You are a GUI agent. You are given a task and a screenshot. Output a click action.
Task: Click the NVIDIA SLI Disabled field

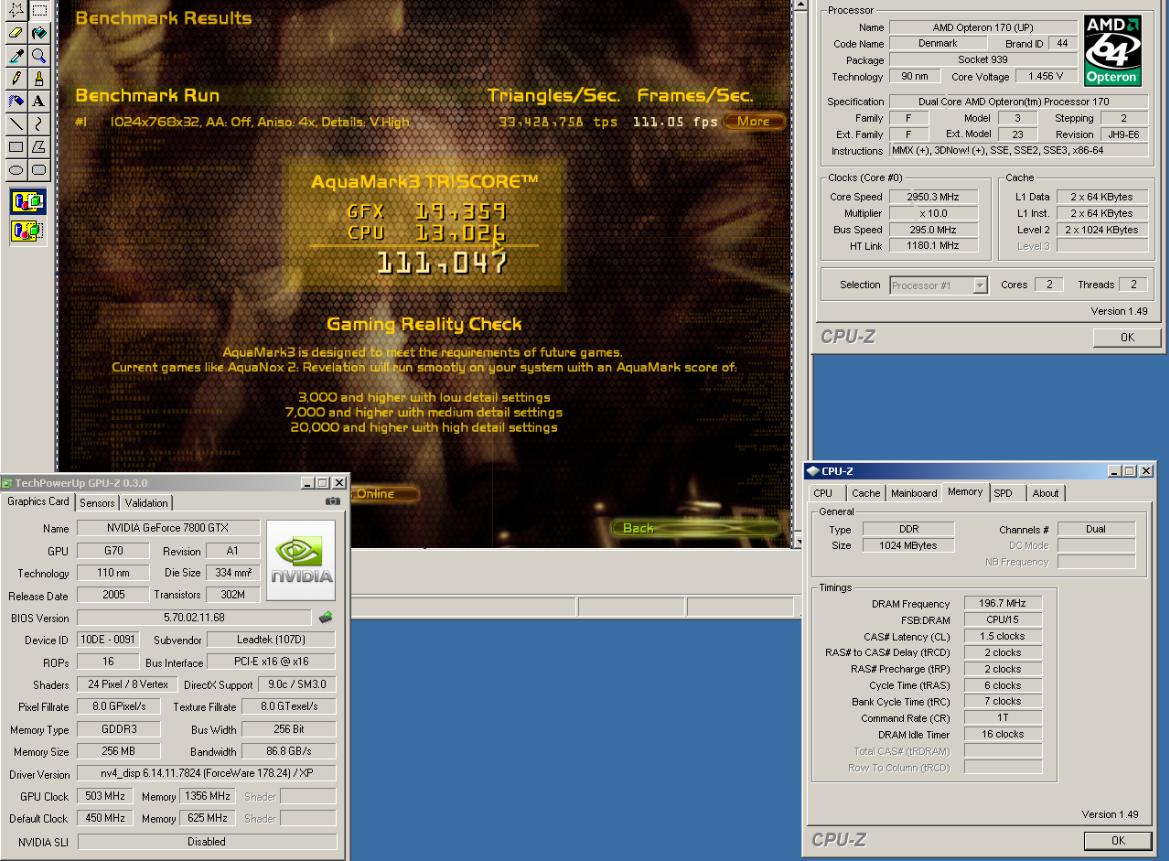tap(207, 842)
